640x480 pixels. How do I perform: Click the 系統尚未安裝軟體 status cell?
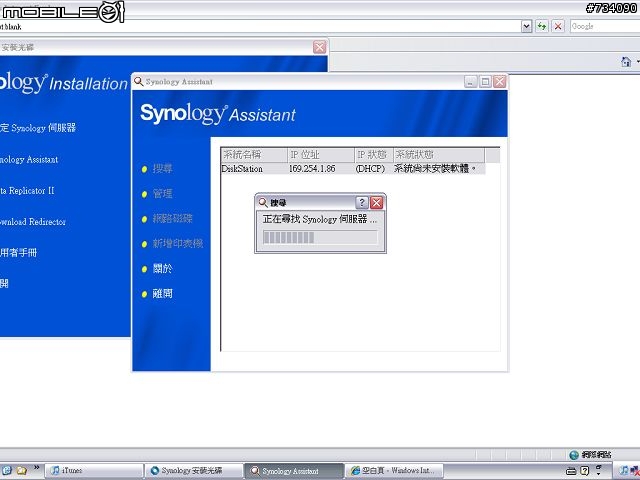point(434,169)
